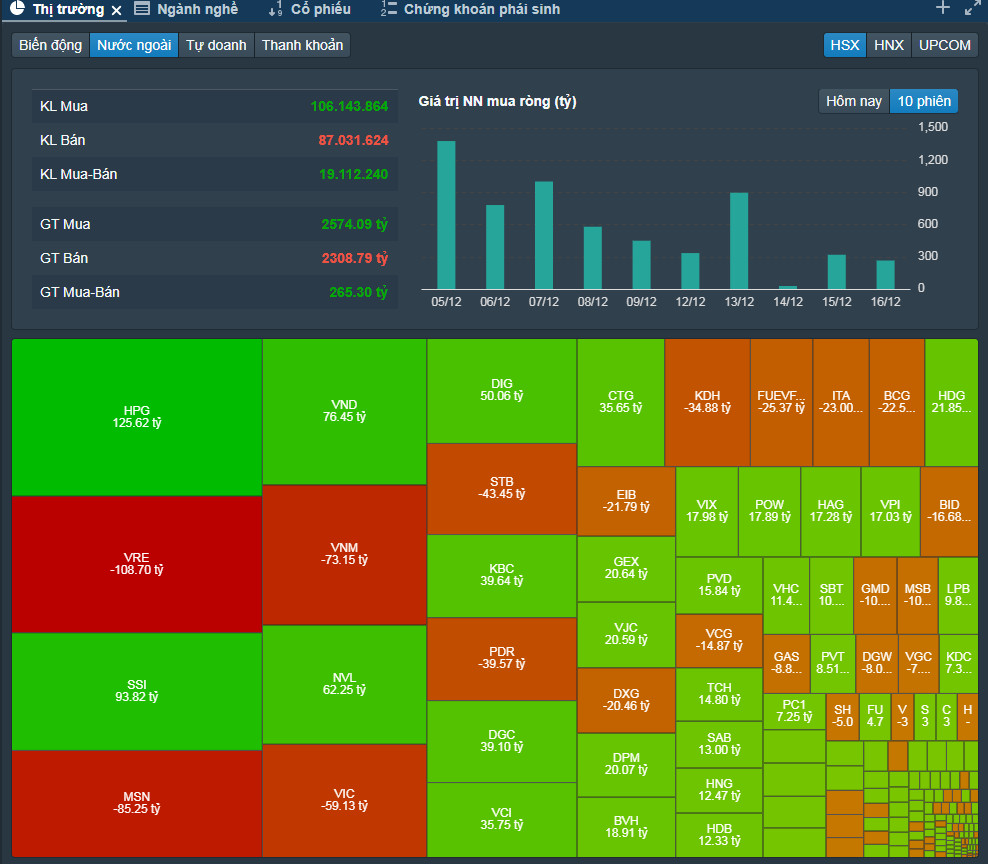Select the Thanh khoản tab
988x864 pixels.
point(302,45)
